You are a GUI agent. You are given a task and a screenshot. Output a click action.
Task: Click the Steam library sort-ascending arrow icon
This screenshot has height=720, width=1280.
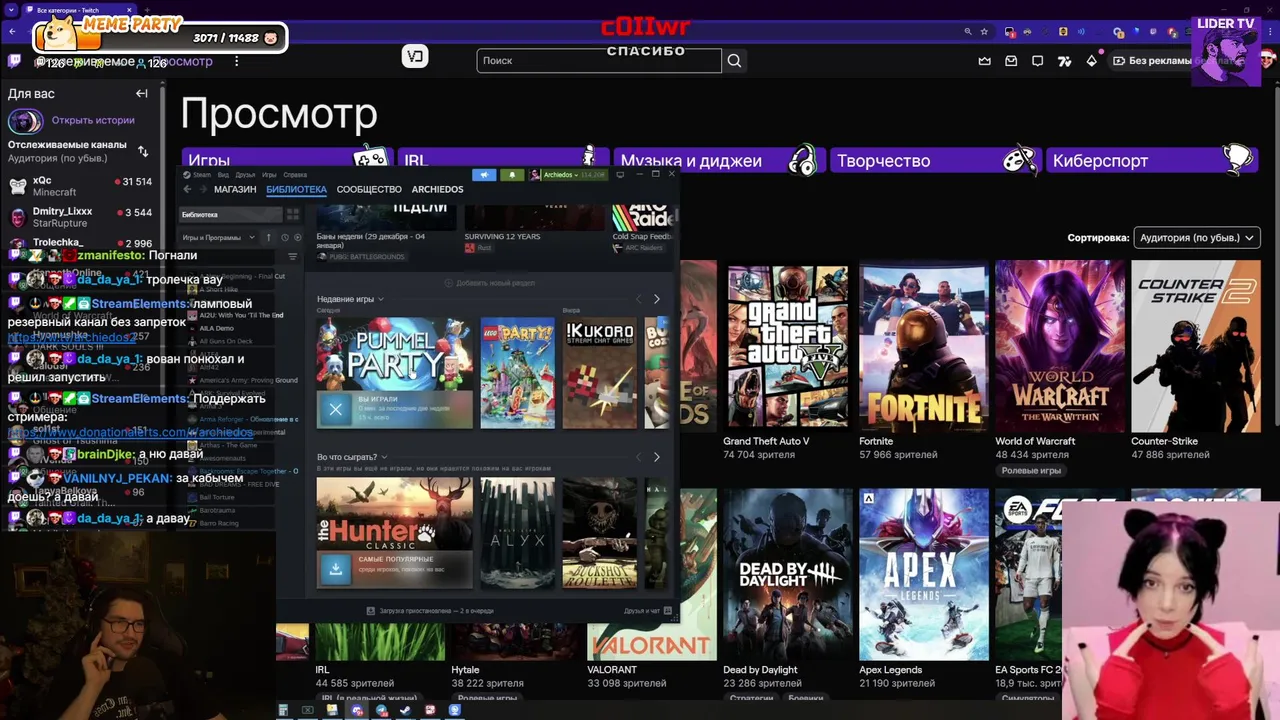coord(268,237)
